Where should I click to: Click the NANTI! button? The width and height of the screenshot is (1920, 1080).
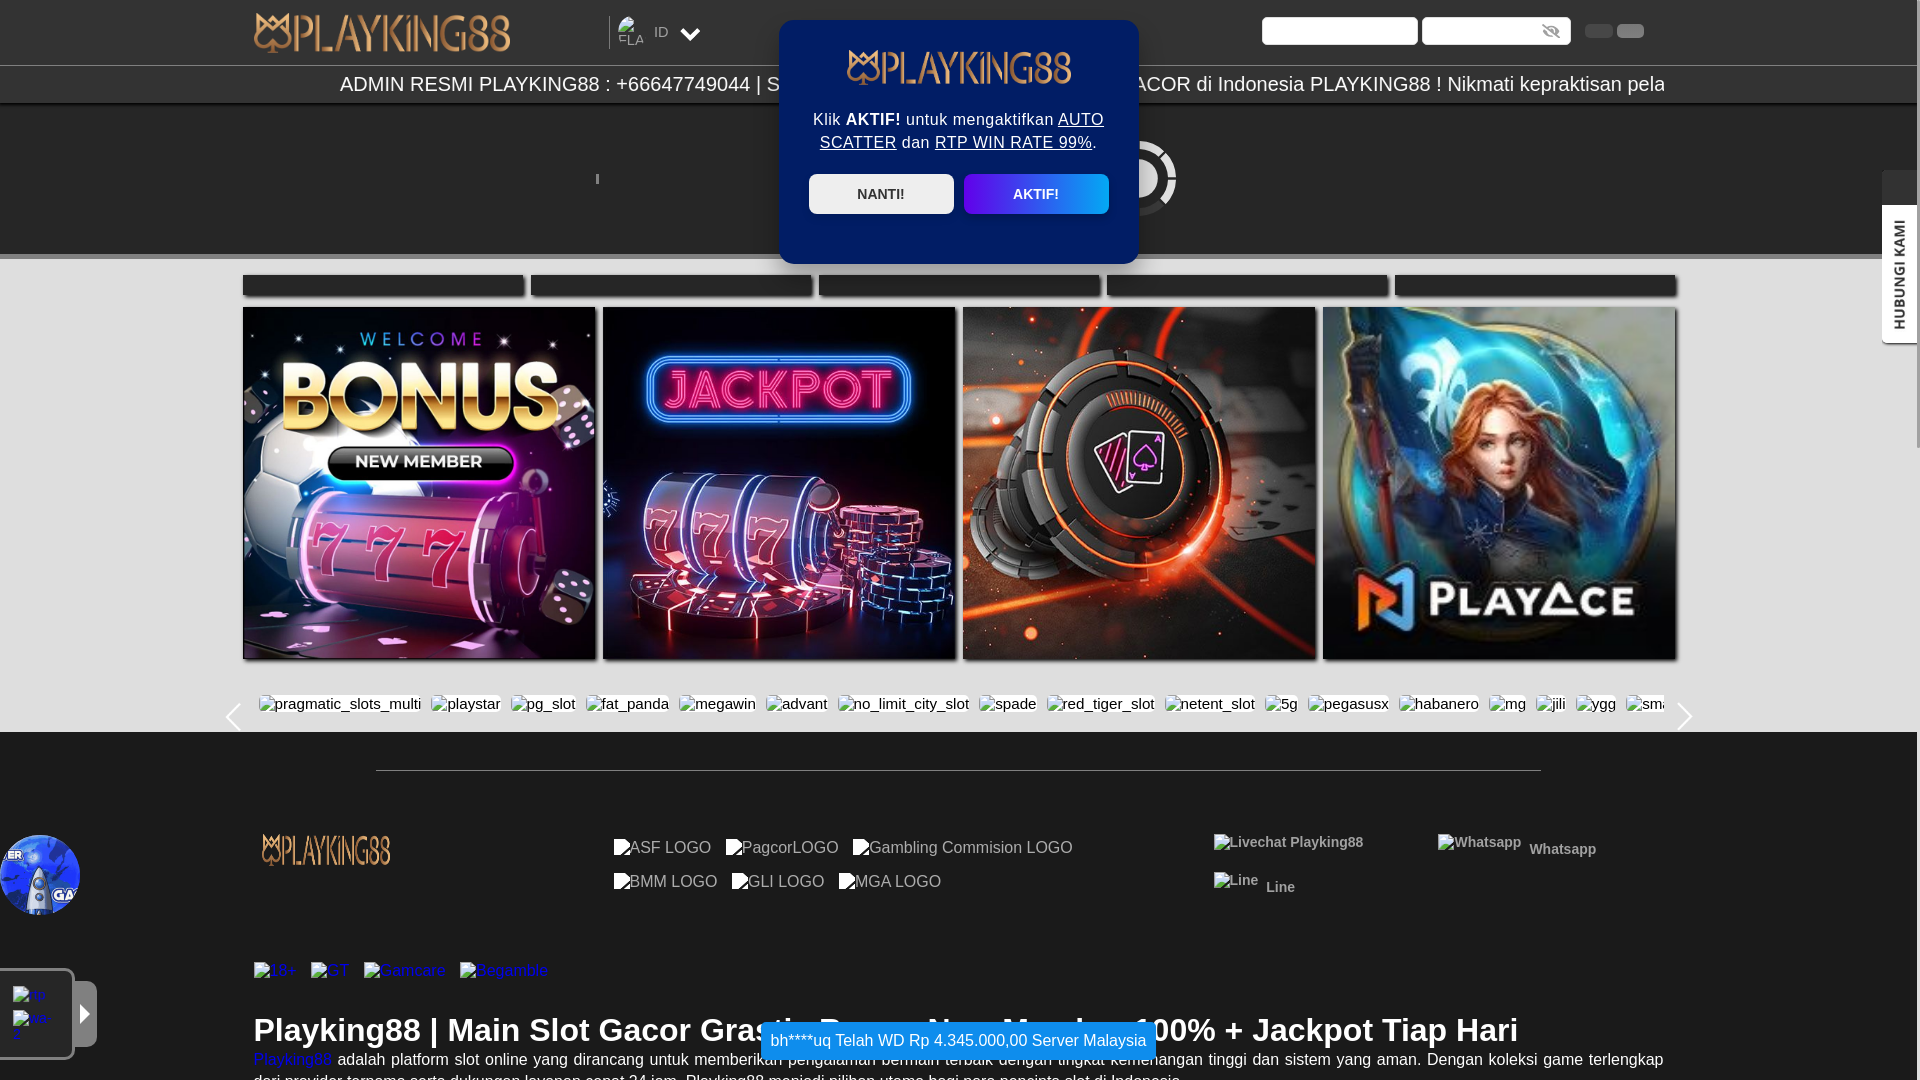(x=881, y=194)
